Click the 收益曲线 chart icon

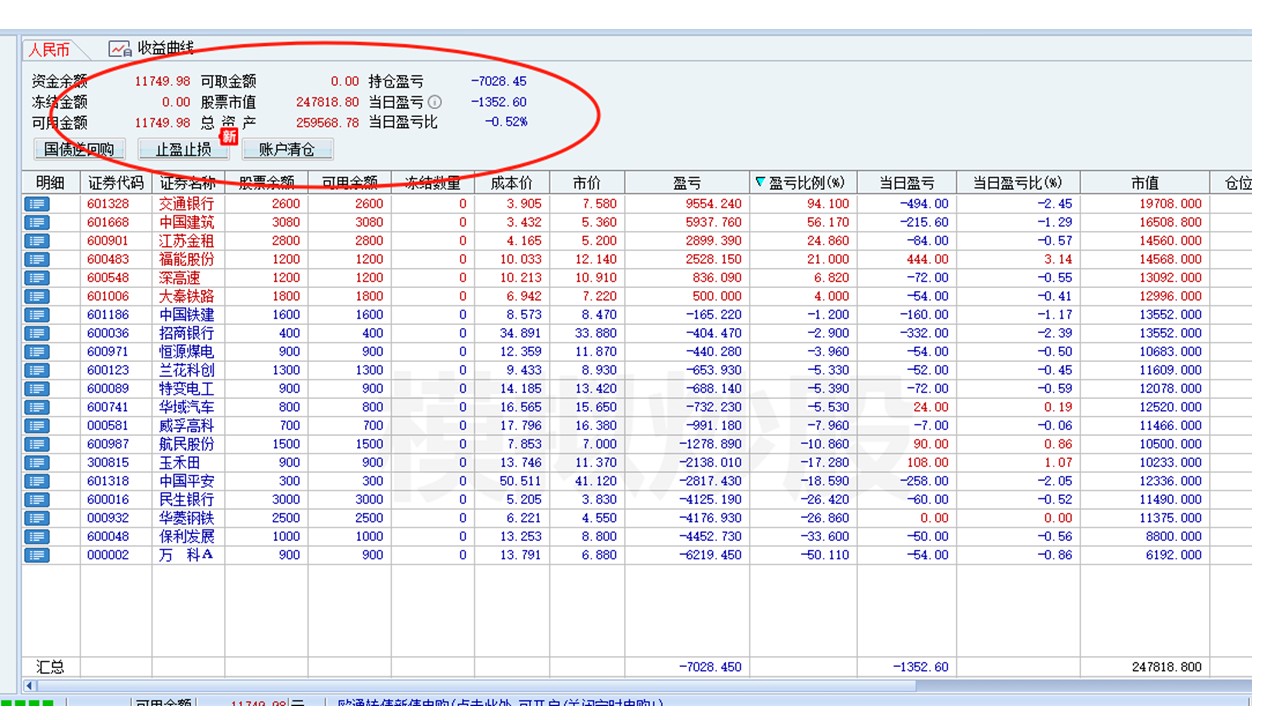click(x=120, y=48)
